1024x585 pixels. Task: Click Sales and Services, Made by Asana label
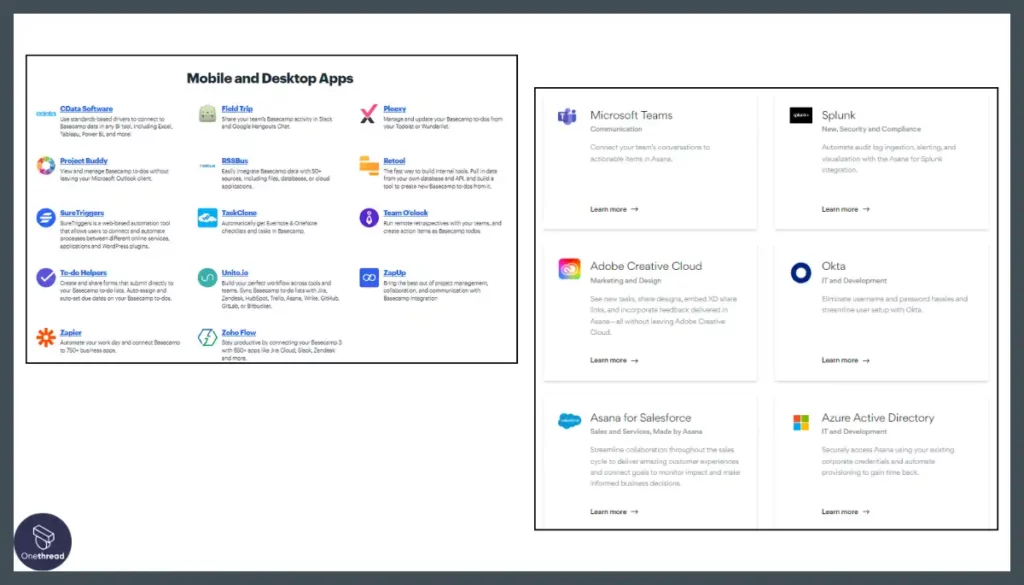(646, 432)
